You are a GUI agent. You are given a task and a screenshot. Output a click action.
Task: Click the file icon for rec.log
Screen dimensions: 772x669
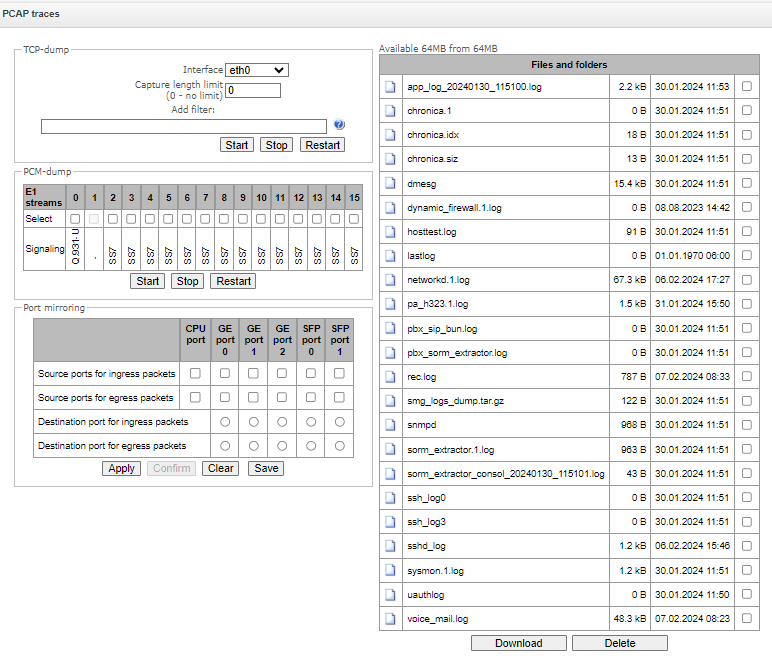click(391, 377)
